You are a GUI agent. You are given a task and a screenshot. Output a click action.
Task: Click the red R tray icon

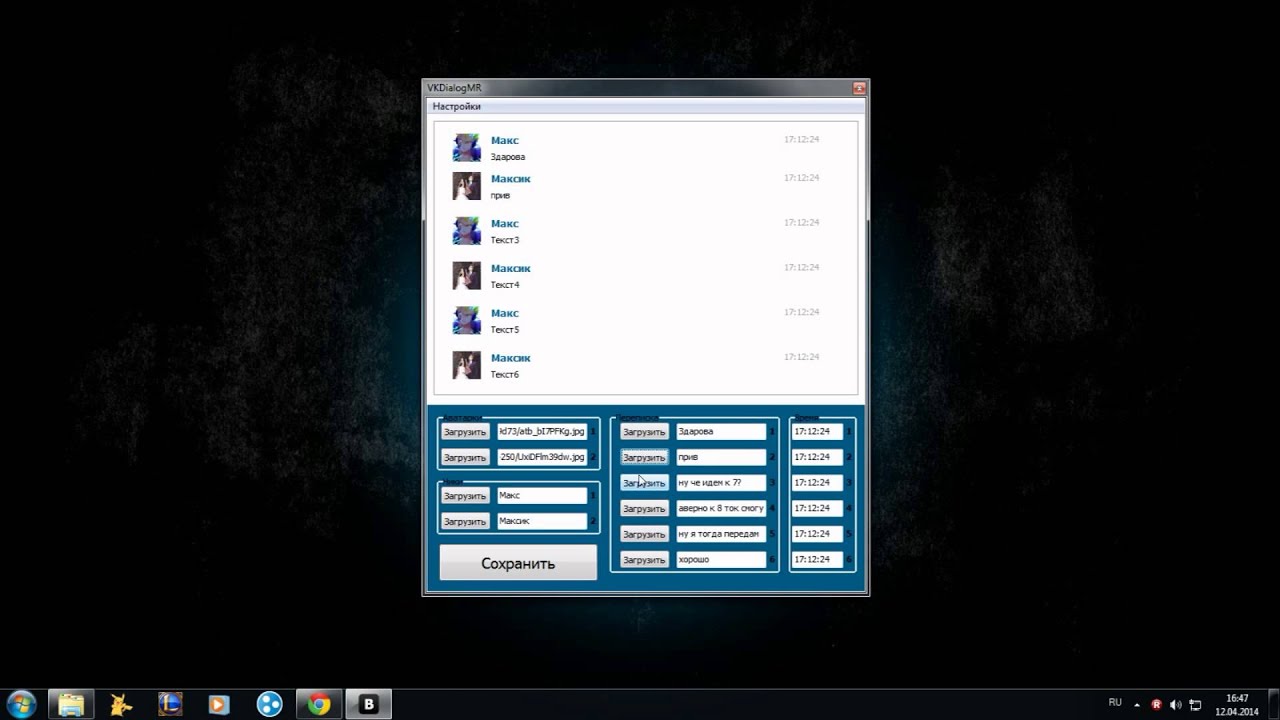coord(1157,704)
